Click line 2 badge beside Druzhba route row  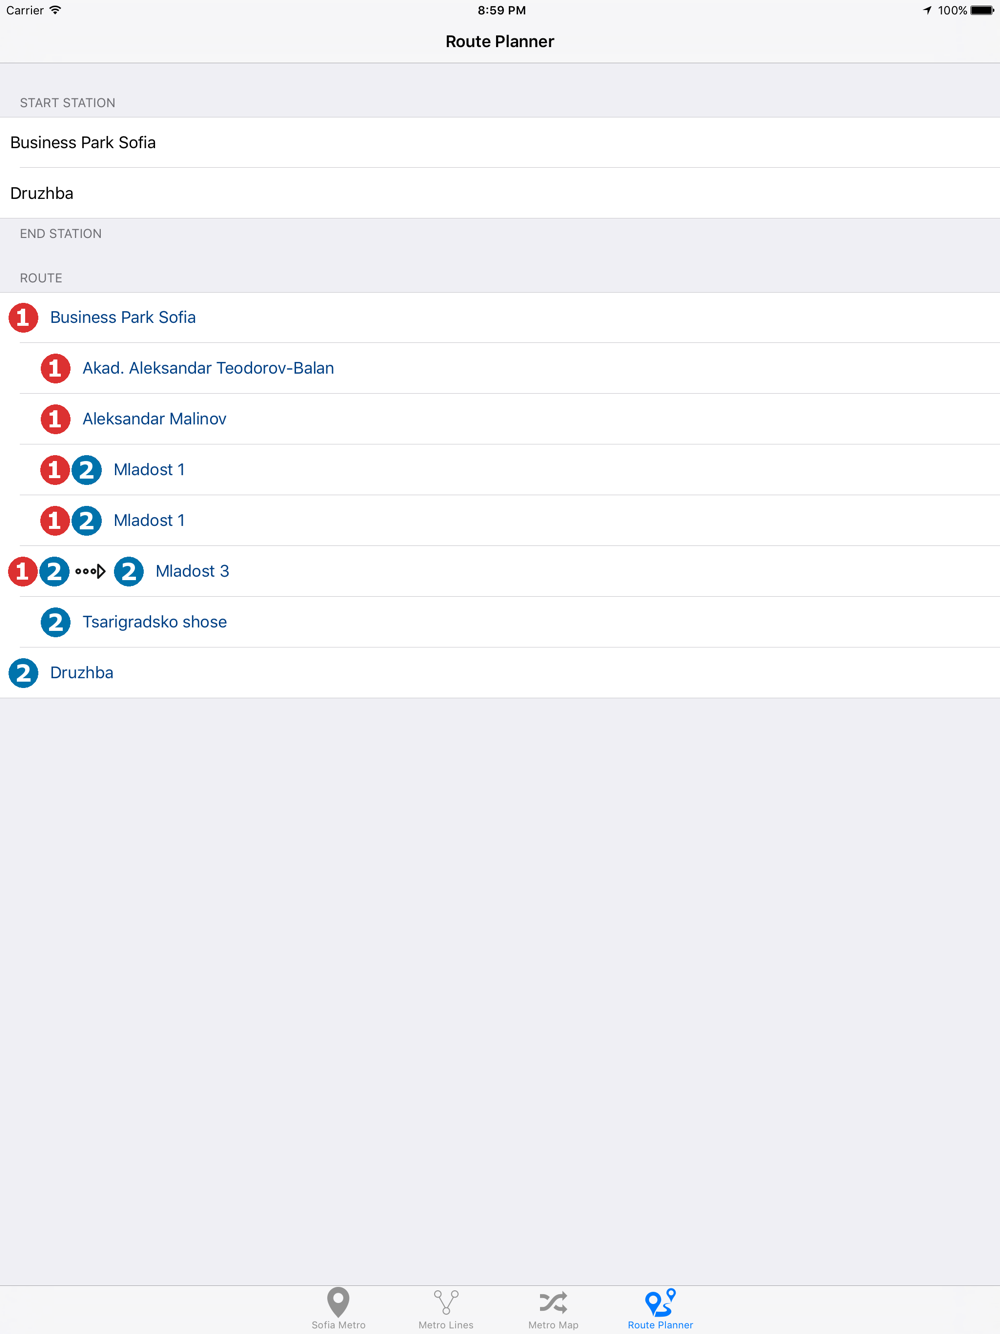point(23,673)
